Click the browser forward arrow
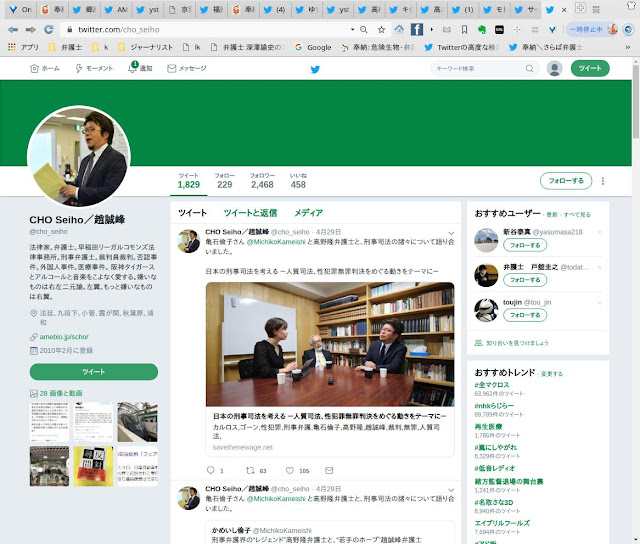The image size is (640, 544). tap(31, 29)
